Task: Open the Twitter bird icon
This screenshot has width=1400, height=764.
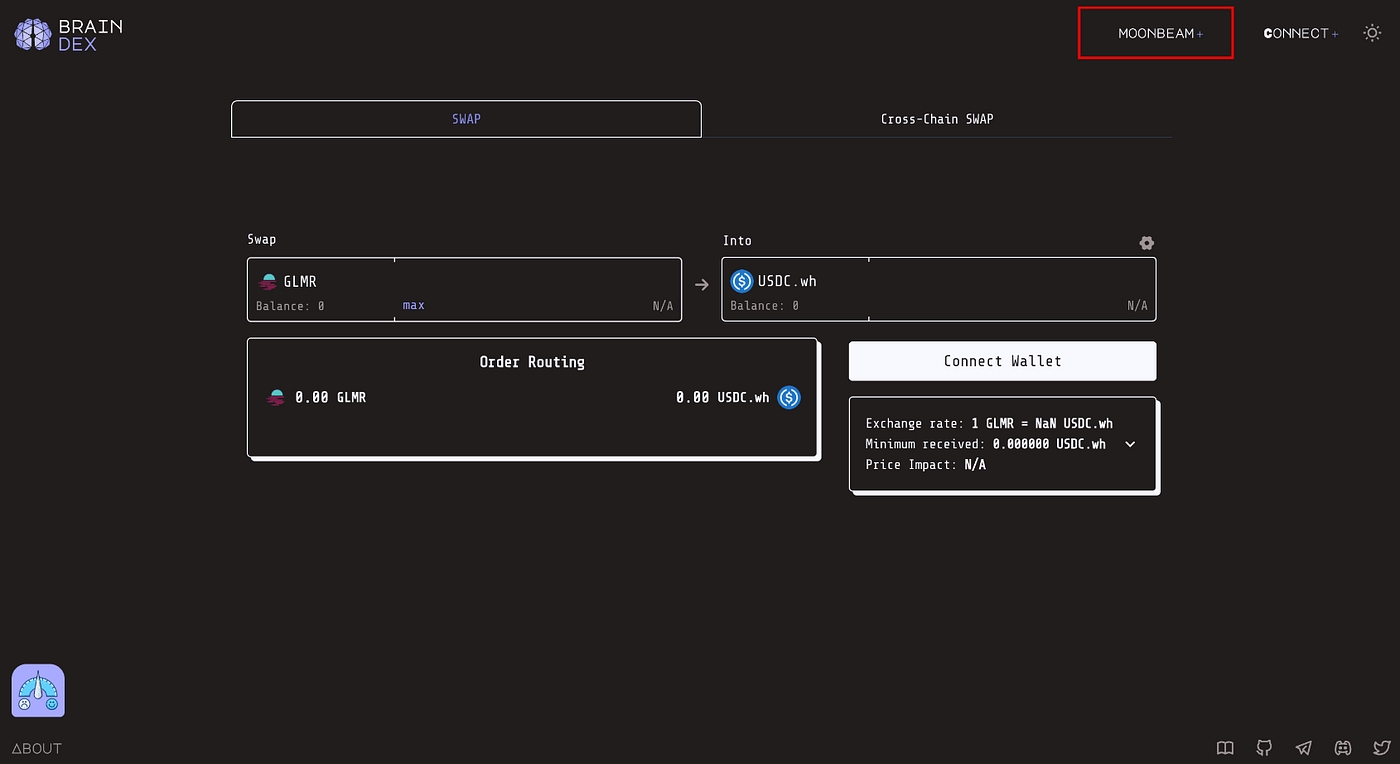Action: (x=1381, y=748)
